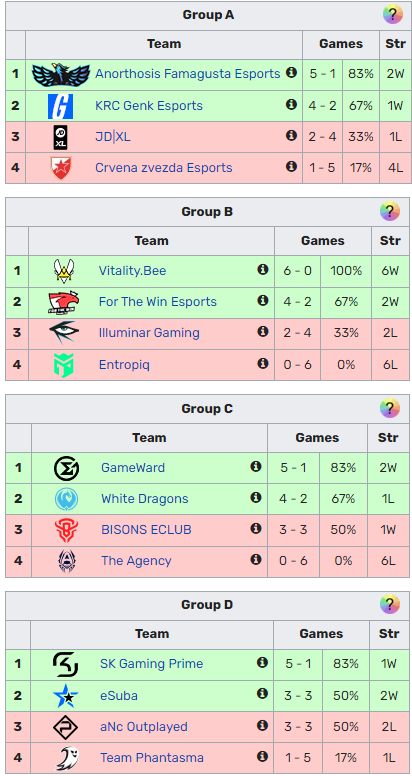Click the Group A rainbow help icon
Image resolution: width=412 pixels, height=776 pixels.
392,14
